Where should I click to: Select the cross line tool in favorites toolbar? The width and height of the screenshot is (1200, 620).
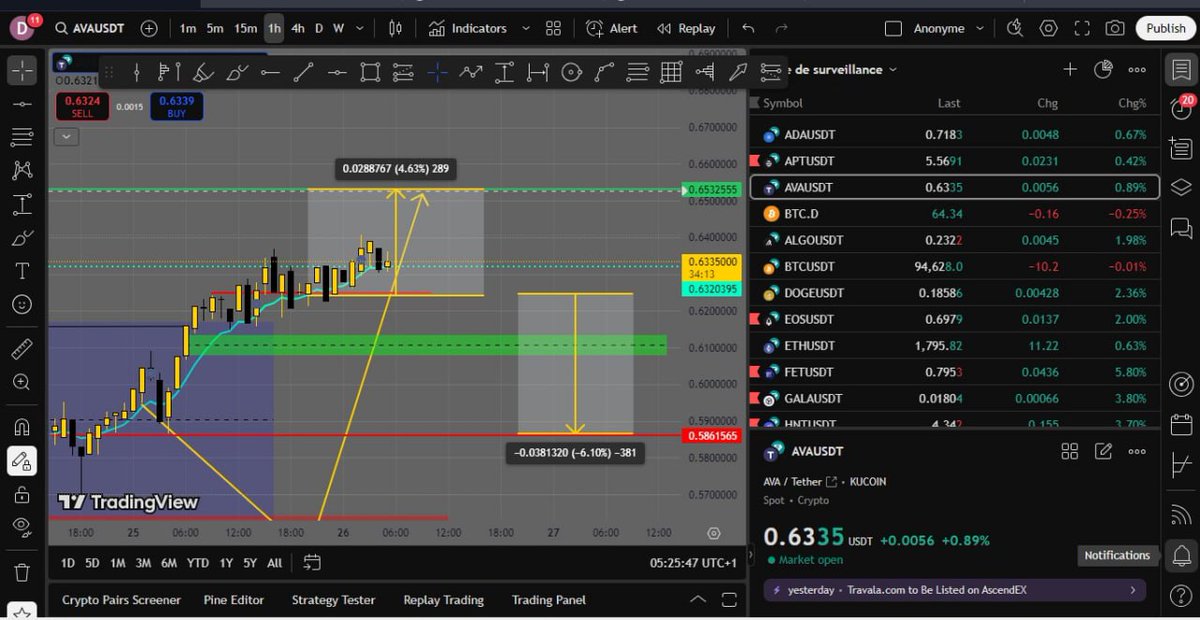pos(437,72)
